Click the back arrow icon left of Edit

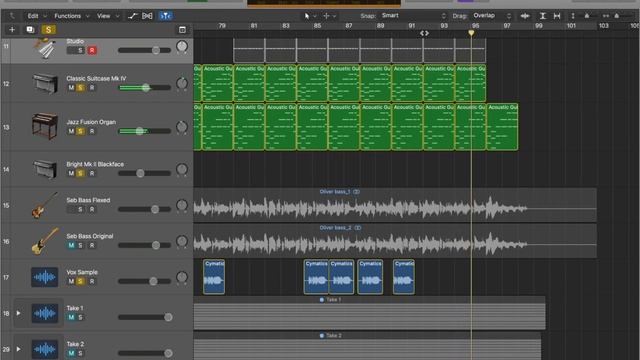pos(12,16)
